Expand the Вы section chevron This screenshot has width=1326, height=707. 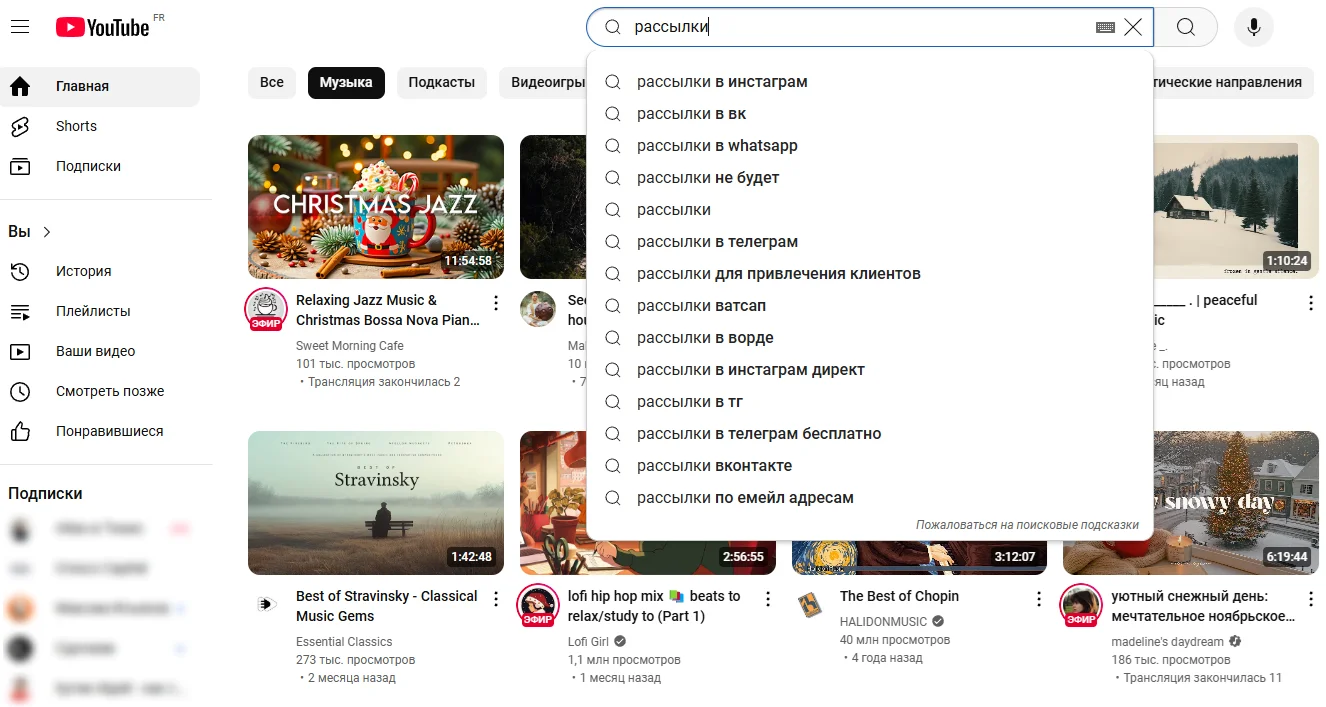(46, 232)
